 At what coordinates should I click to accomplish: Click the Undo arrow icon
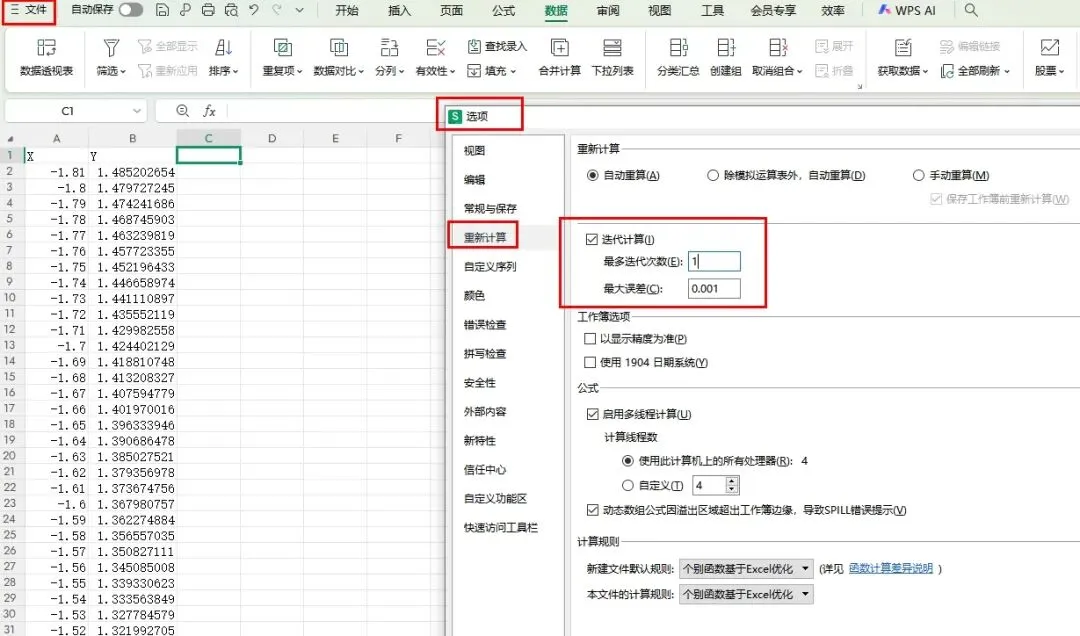pyautogui.click(x=254, y=10)
